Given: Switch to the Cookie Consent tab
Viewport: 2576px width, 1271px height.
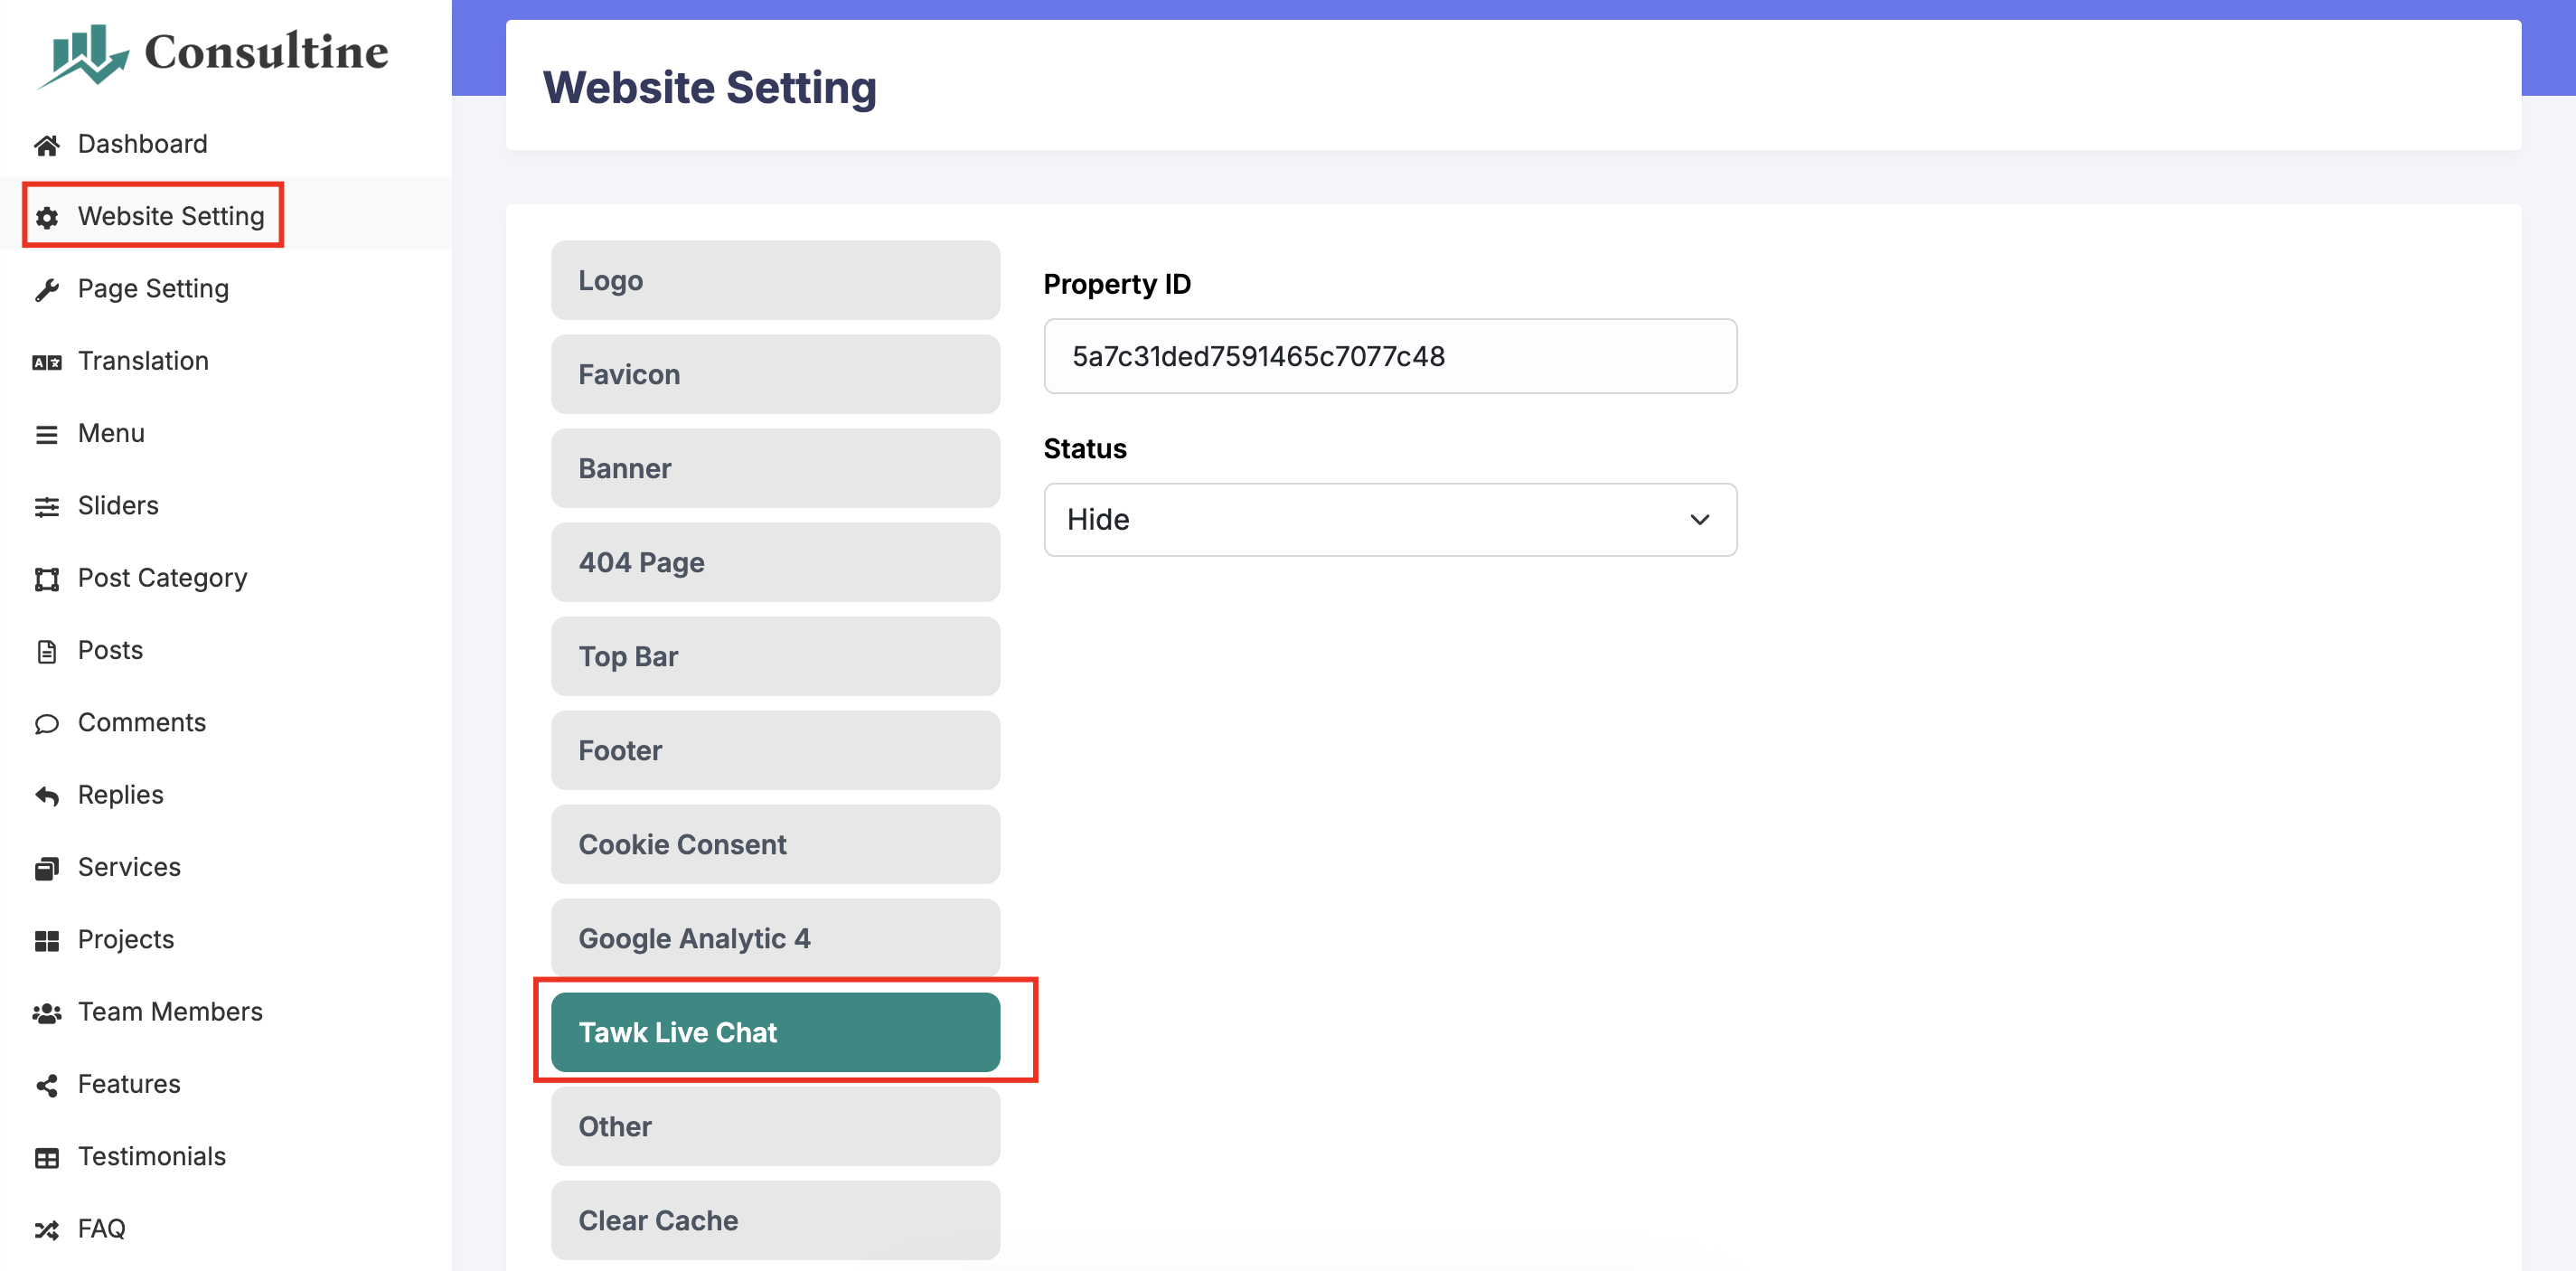Looking at the screenshot, I should pos(775,844).
